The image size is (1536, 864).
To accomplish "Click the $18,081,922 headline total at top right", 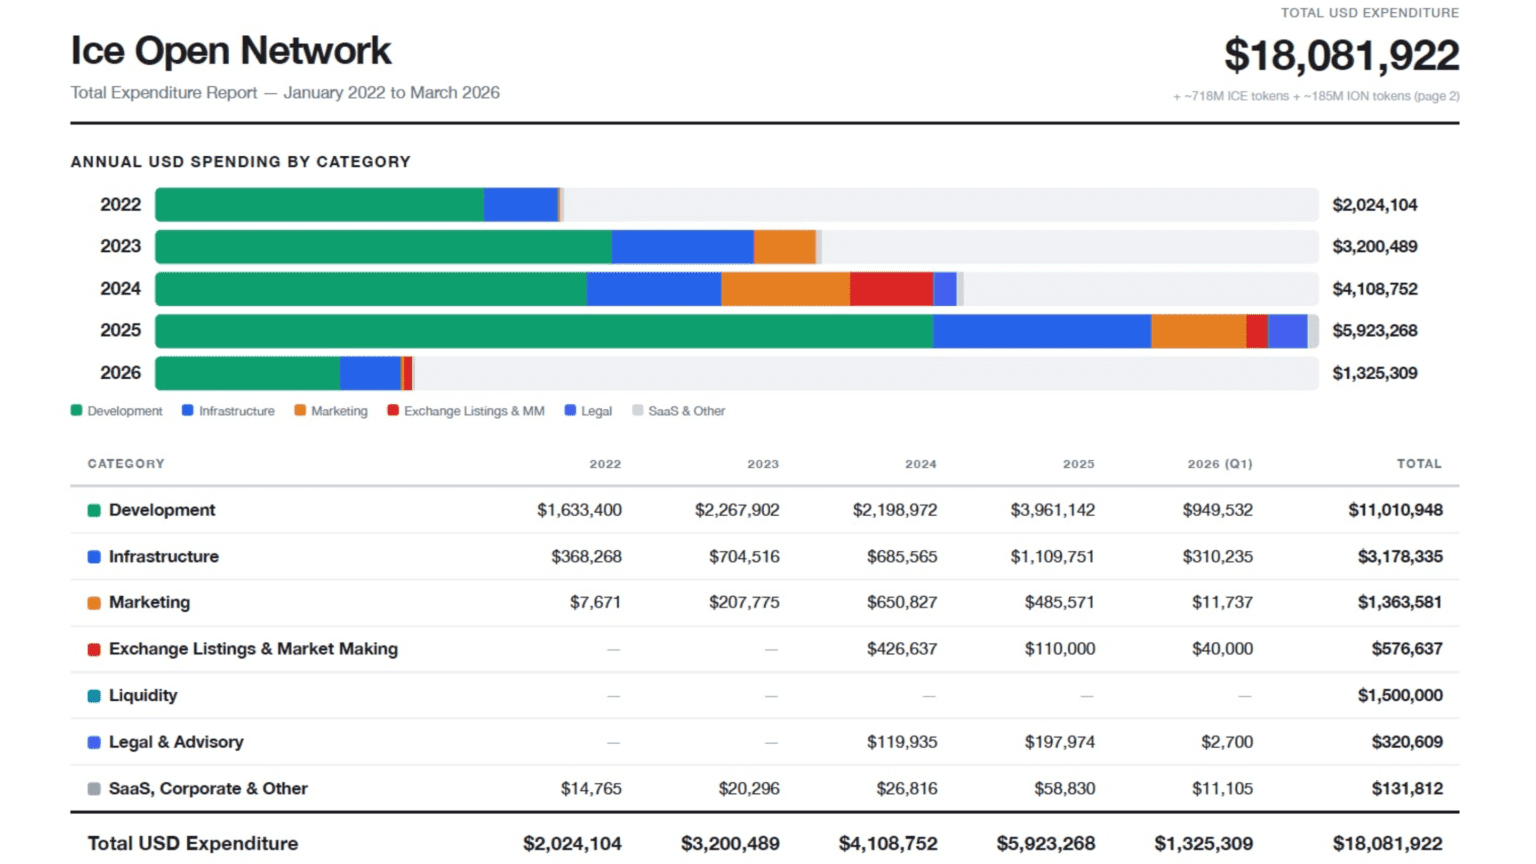I will coord(1341,55).
